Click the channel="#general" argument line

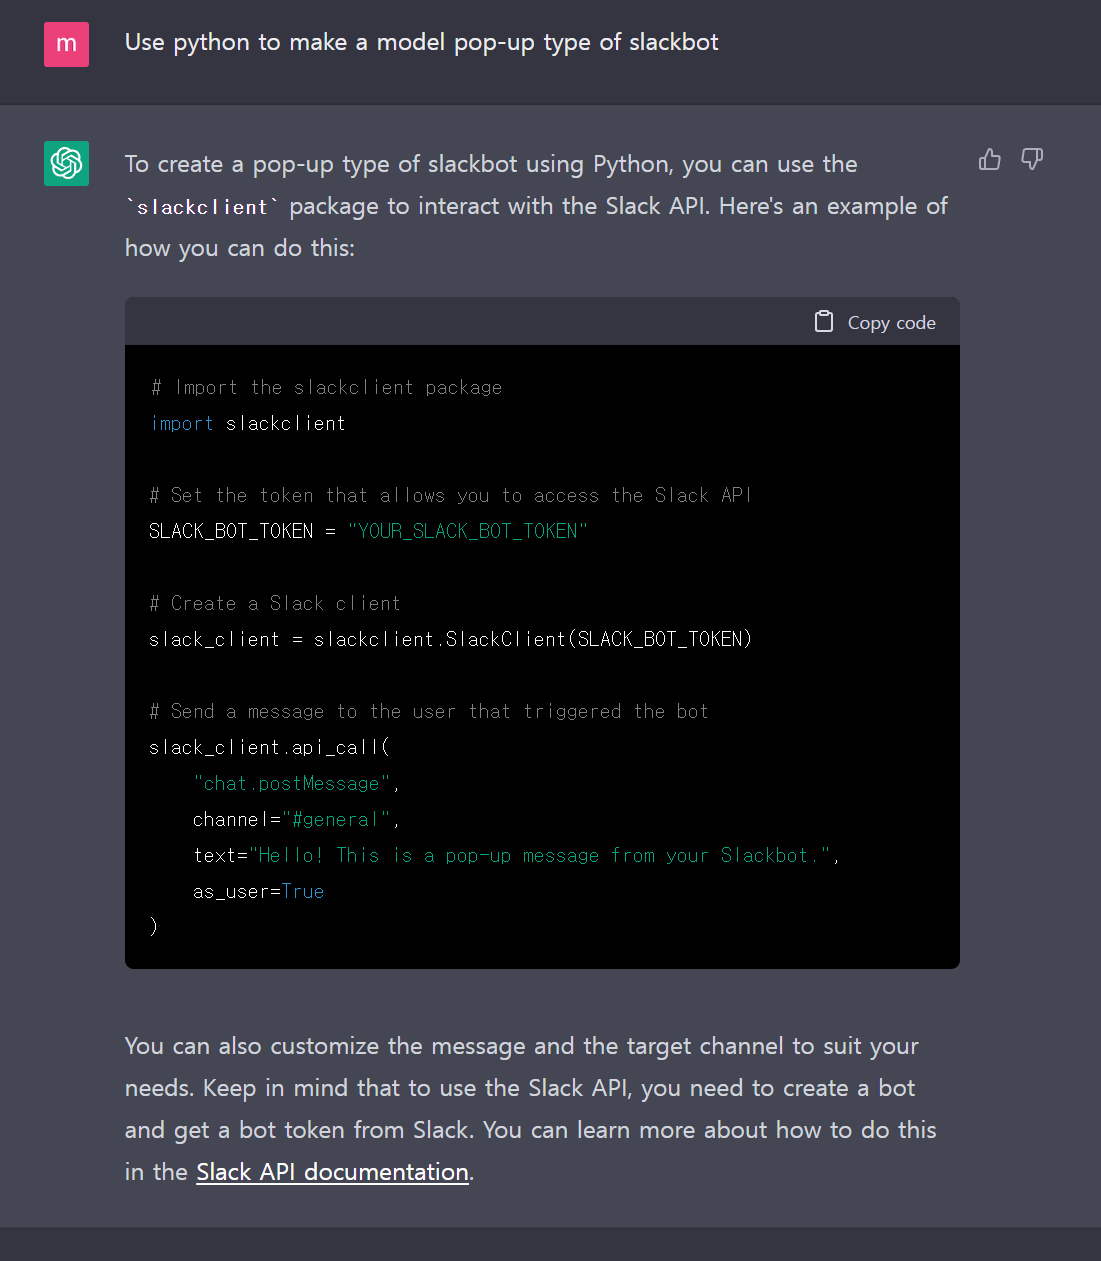tap(296, 819)
